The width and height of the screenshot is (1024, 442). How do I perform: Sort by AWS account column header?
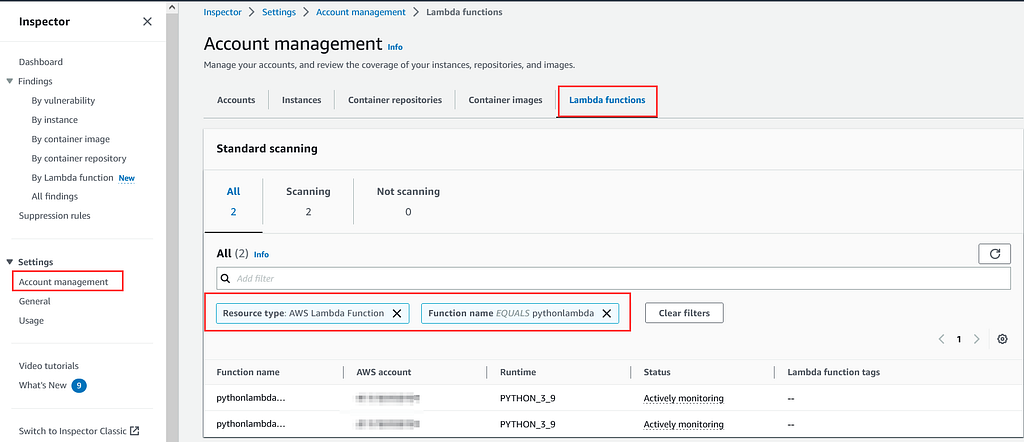tap(384, 372)
